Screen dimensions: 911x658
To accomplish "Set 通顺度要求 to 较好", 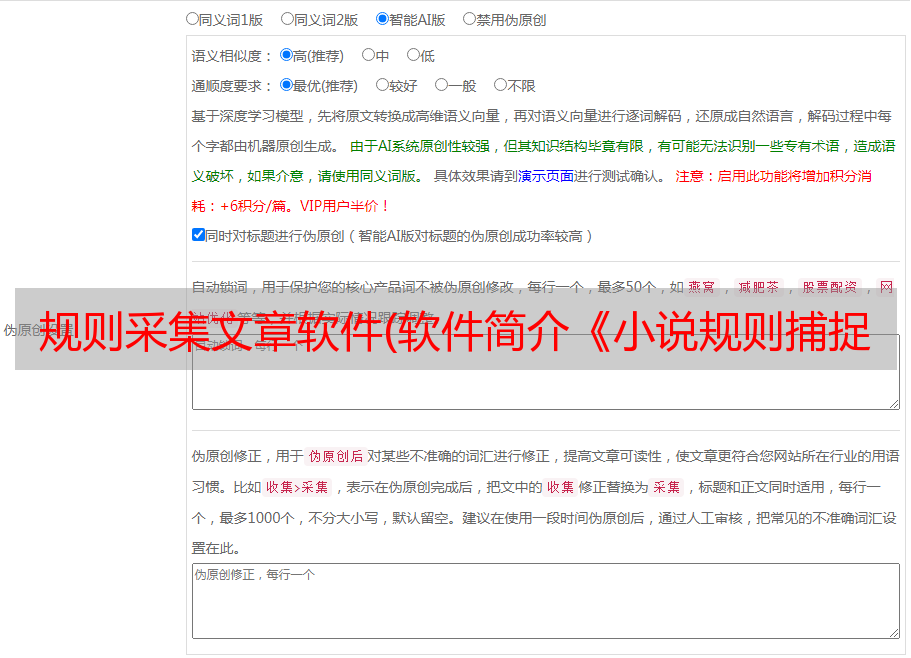I will (x=382, y=85).
